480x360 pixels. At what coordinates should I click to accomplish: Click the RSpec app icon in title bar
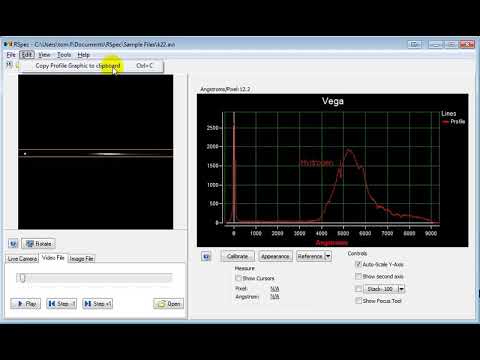tap(8, 44)
